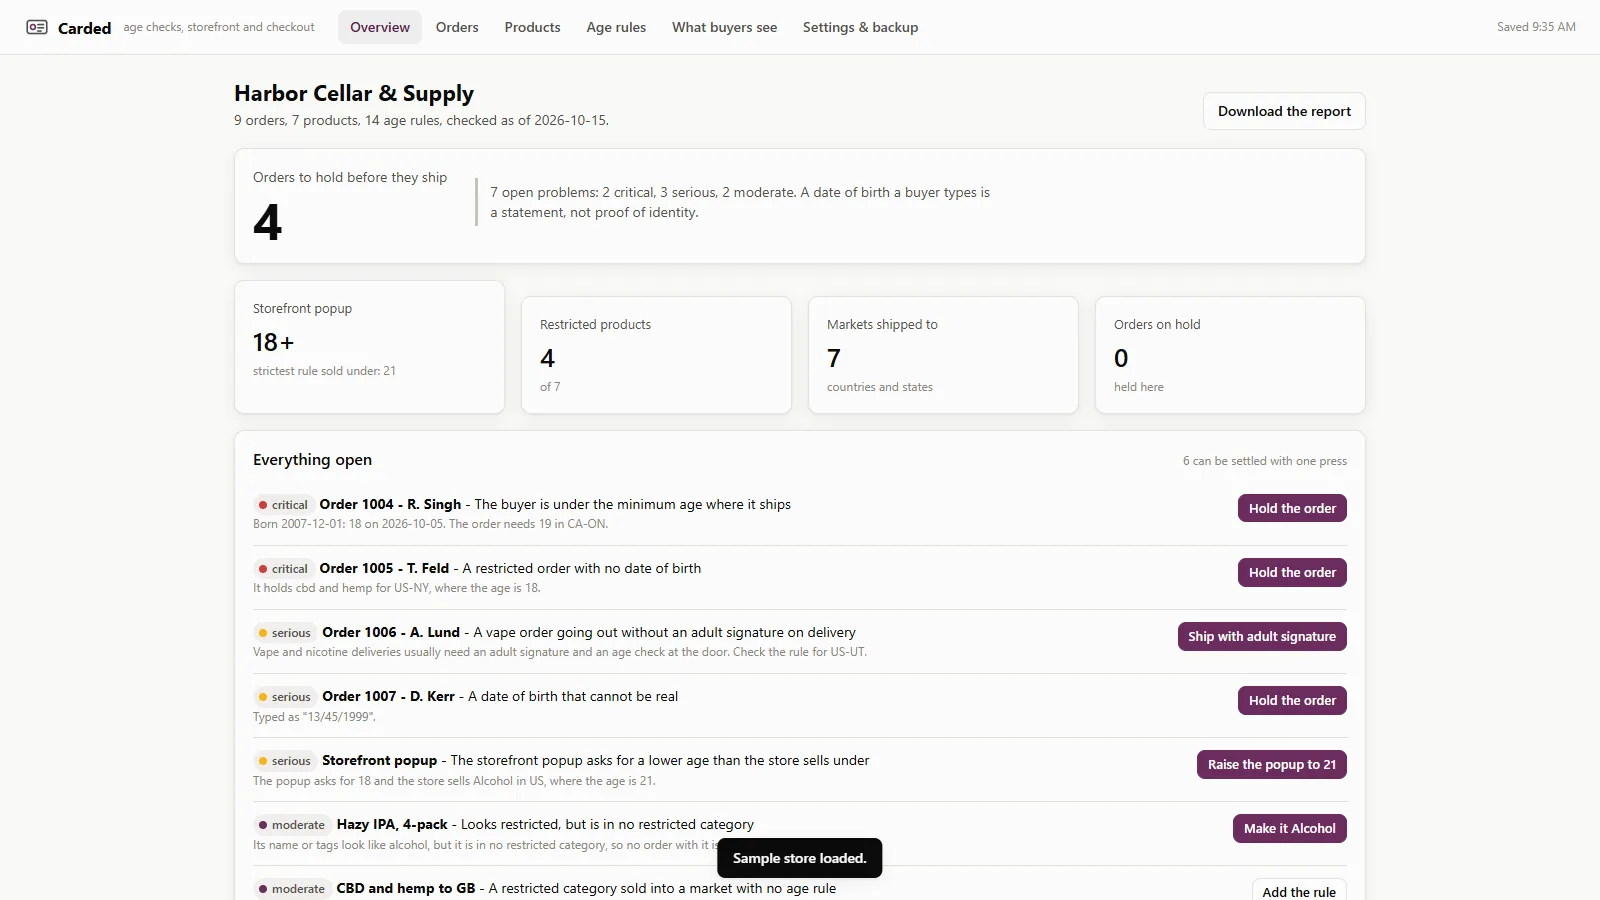Click the CBD and hemp to GB title
1600x900 pixels.
pos(405,888)
